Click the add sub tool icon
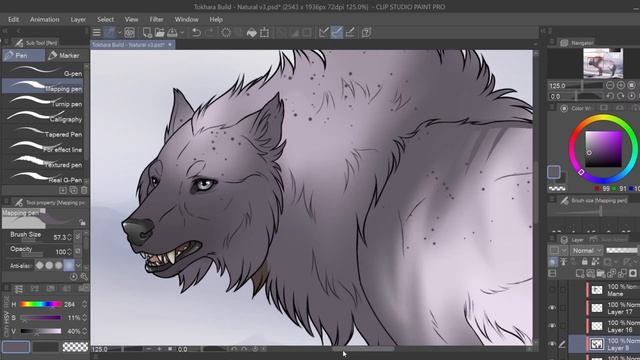This screenshot has width=640, height=360. tap(63, 190)
